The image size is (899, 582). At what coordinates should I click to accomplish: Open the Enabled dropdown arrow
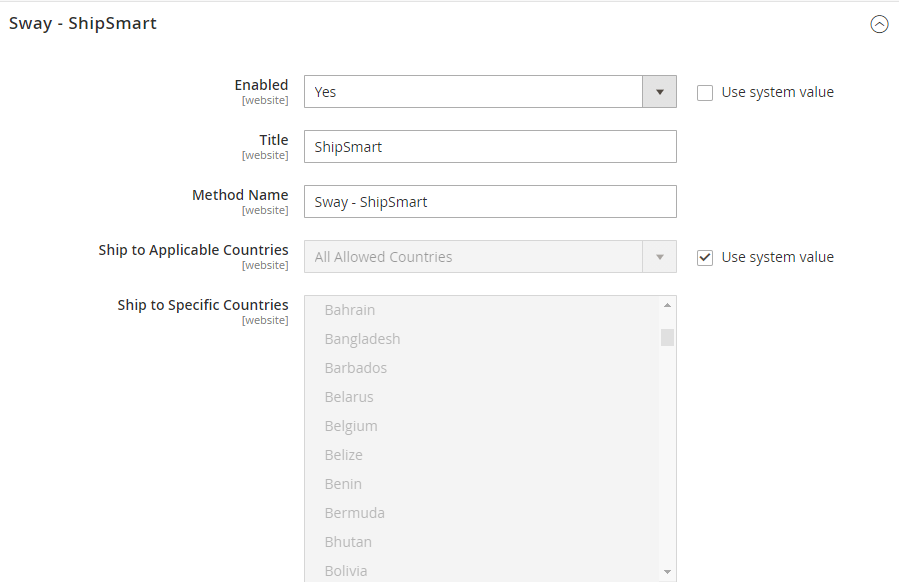659,92
